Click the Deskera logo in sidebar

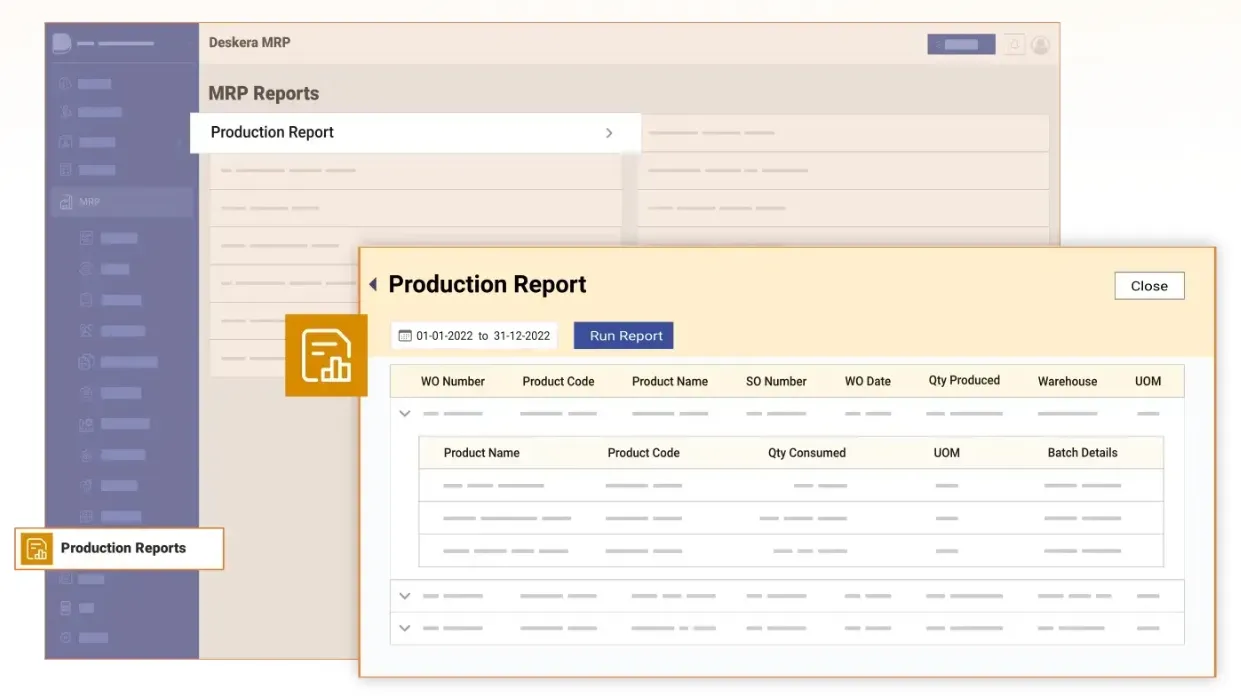click(62, 43)
